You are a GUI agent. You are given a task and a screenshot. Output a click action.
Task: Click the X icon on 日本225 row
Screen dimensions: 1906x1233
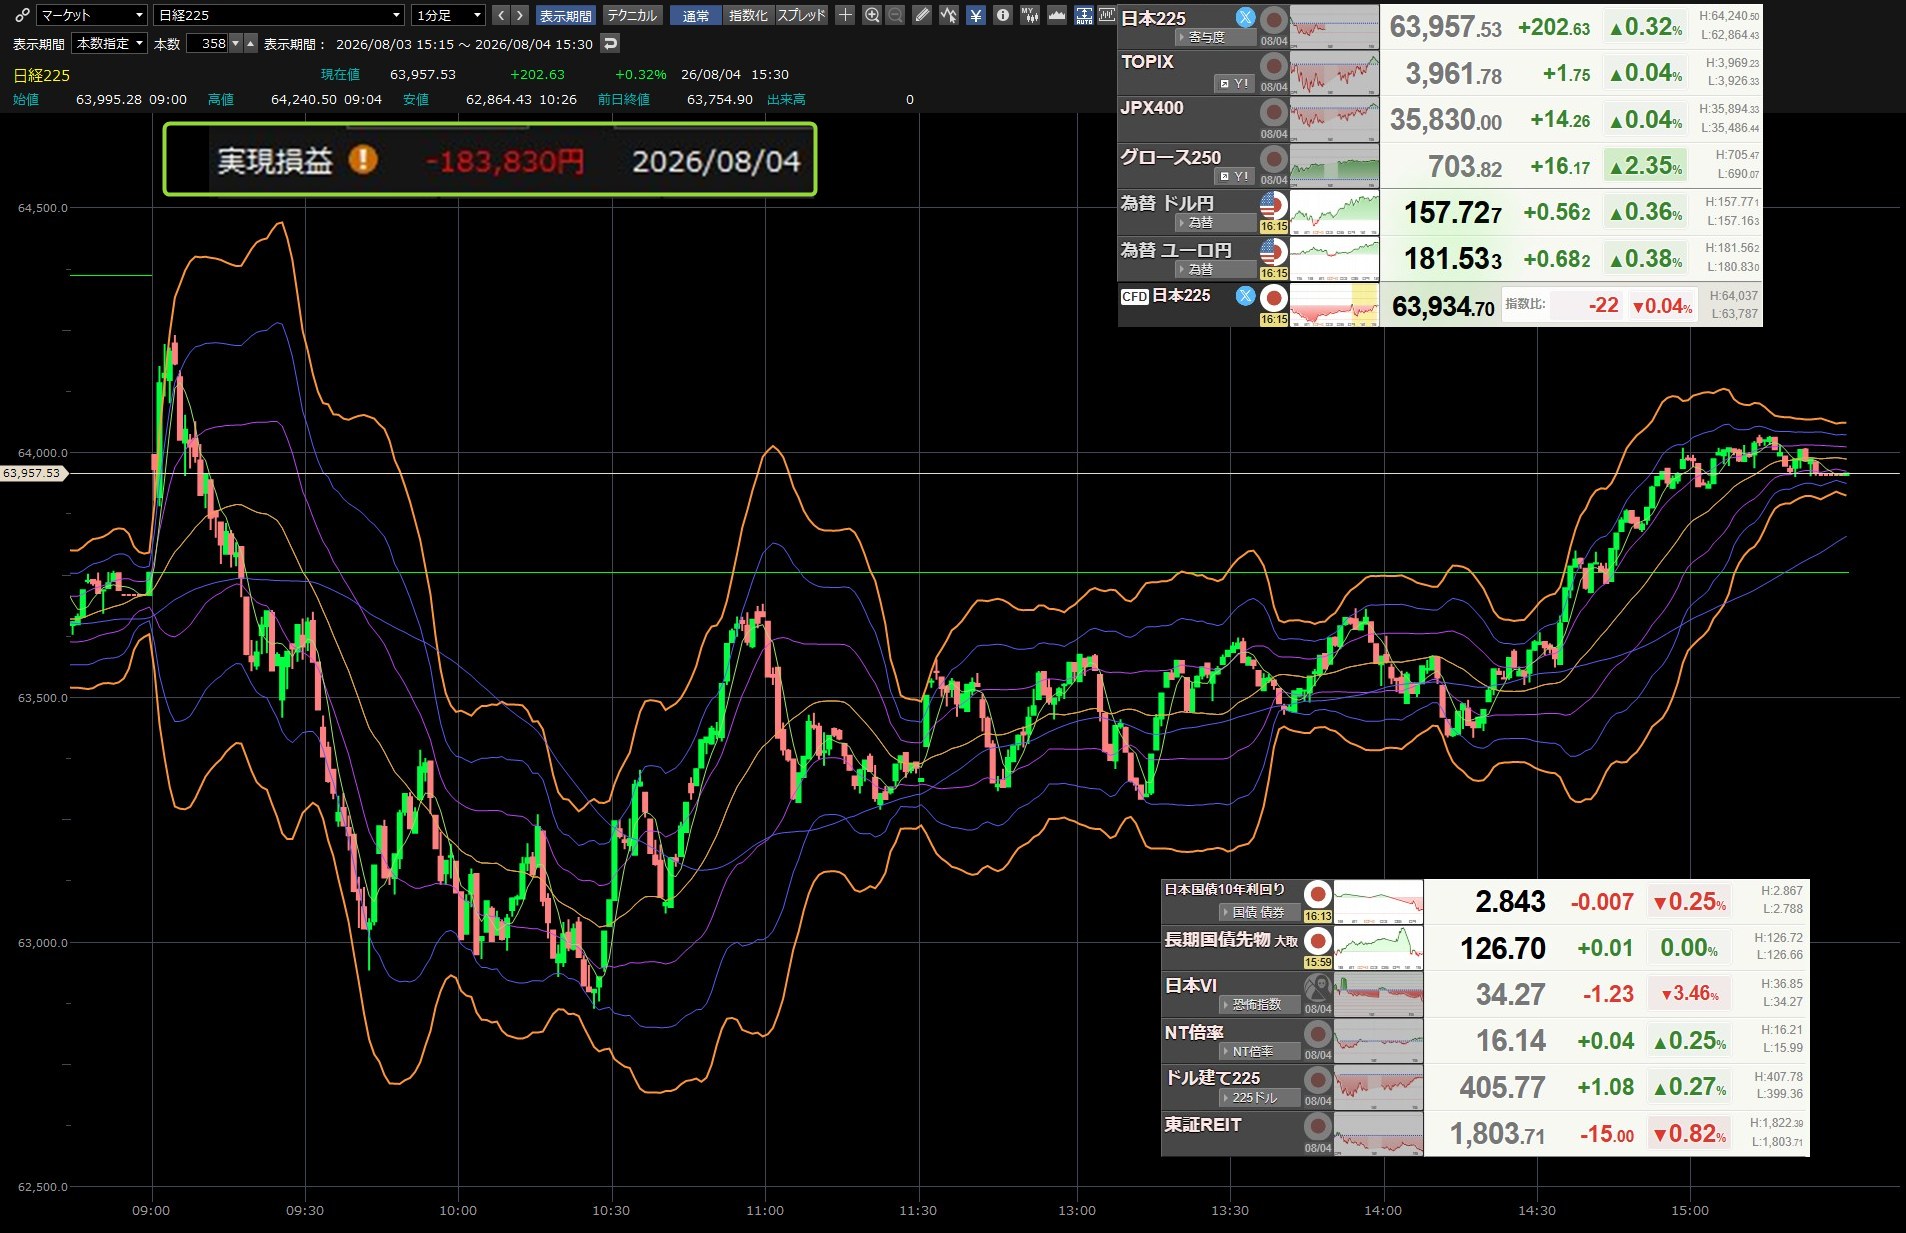coord(1245,17)
